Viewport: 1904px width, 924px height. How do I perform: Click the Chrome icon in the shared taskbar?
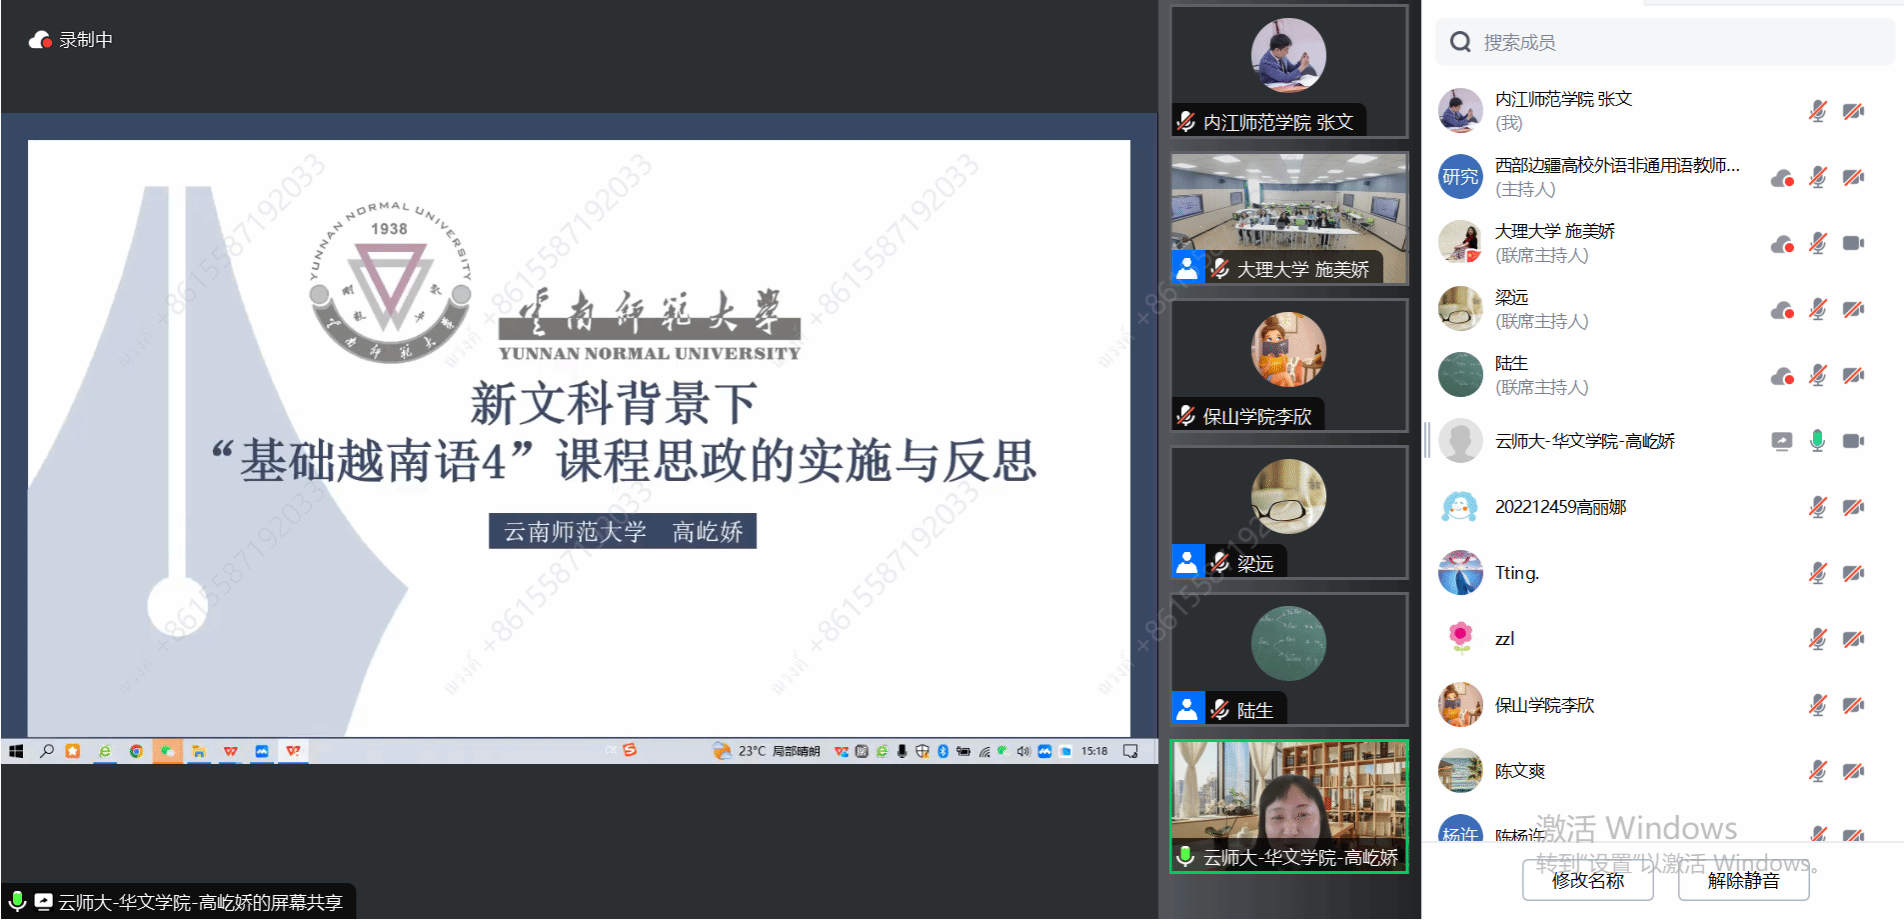[136, 751]
